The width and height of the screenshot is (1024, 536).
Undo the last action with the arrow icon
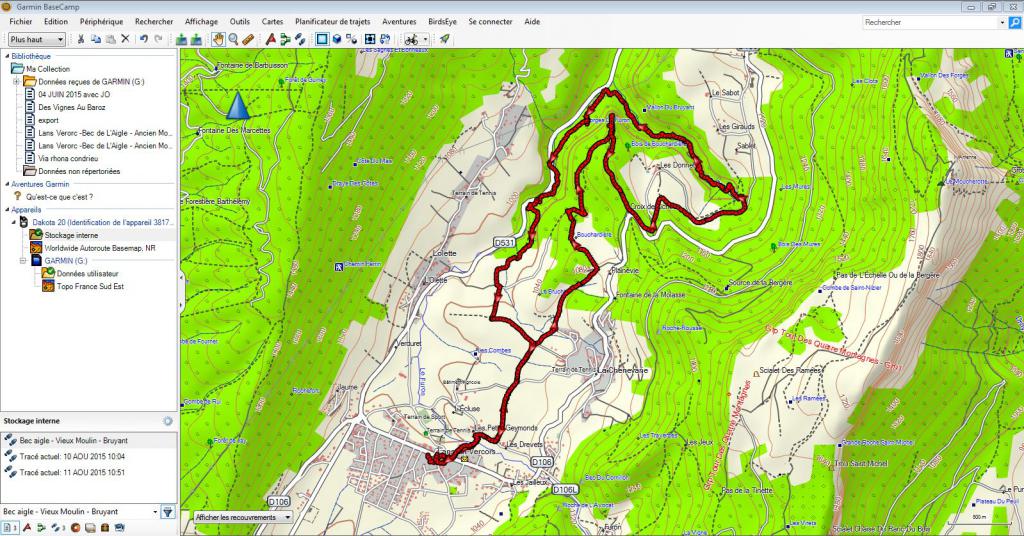pos(144,39)
